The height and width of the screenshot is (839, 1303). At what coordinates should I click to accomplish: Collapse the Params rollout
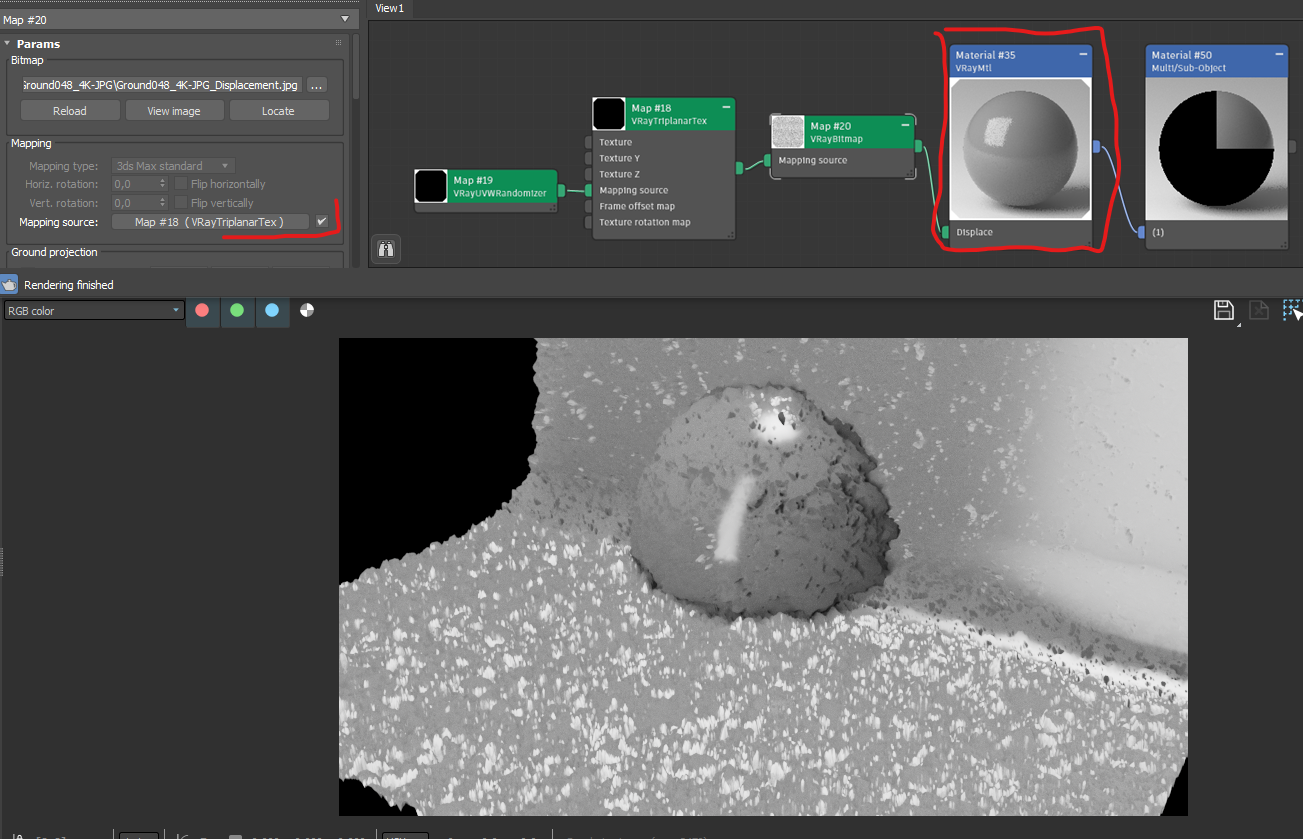tap(7, 43)
